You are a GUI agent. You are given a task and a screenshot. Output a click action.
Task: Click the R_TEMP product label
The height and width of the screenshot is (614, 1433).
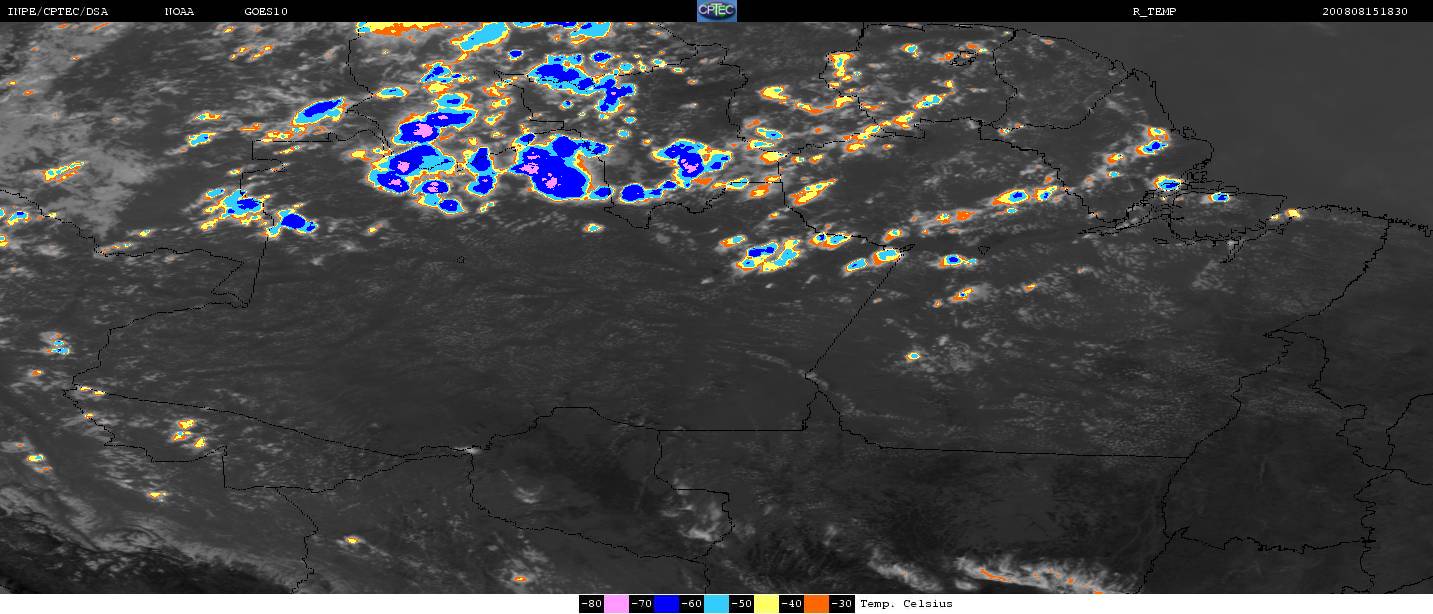pos(1152,10)
